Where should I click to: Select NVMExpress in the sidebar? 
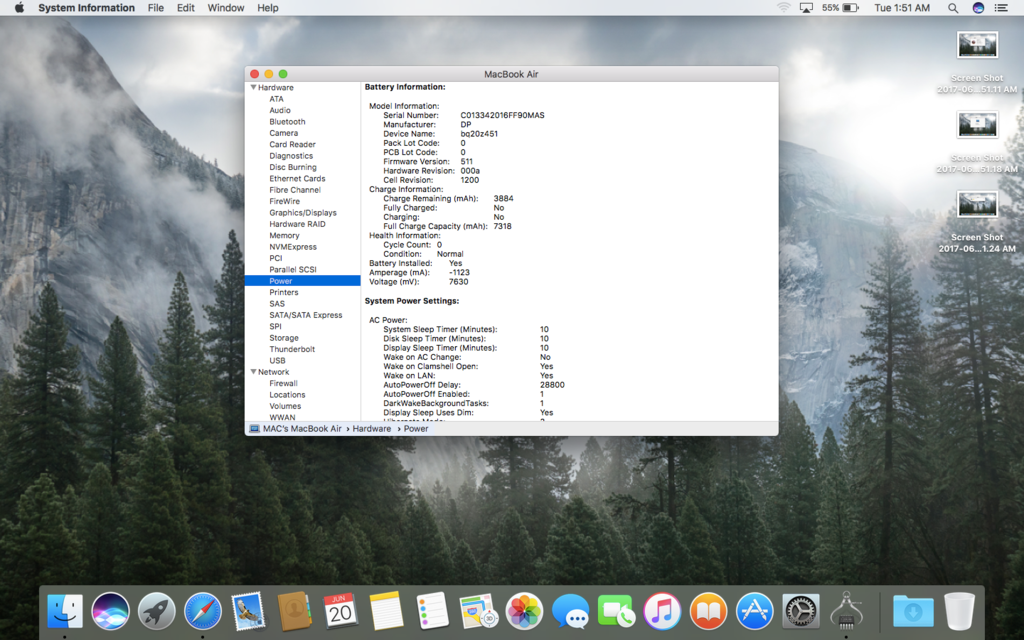[293, 247]
